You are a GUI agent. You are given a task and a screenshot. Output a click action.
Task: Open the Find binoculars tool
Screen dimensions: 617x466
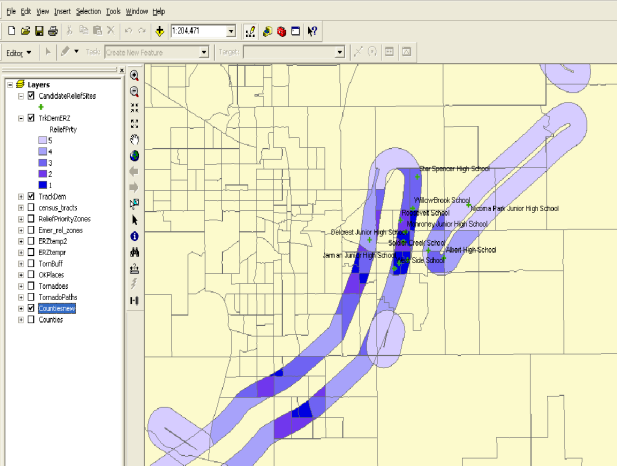pos(134,251)
